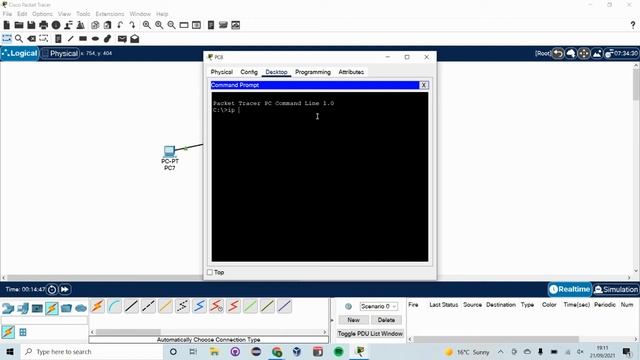Select the Multiuser cloud device category

point(81,308)
